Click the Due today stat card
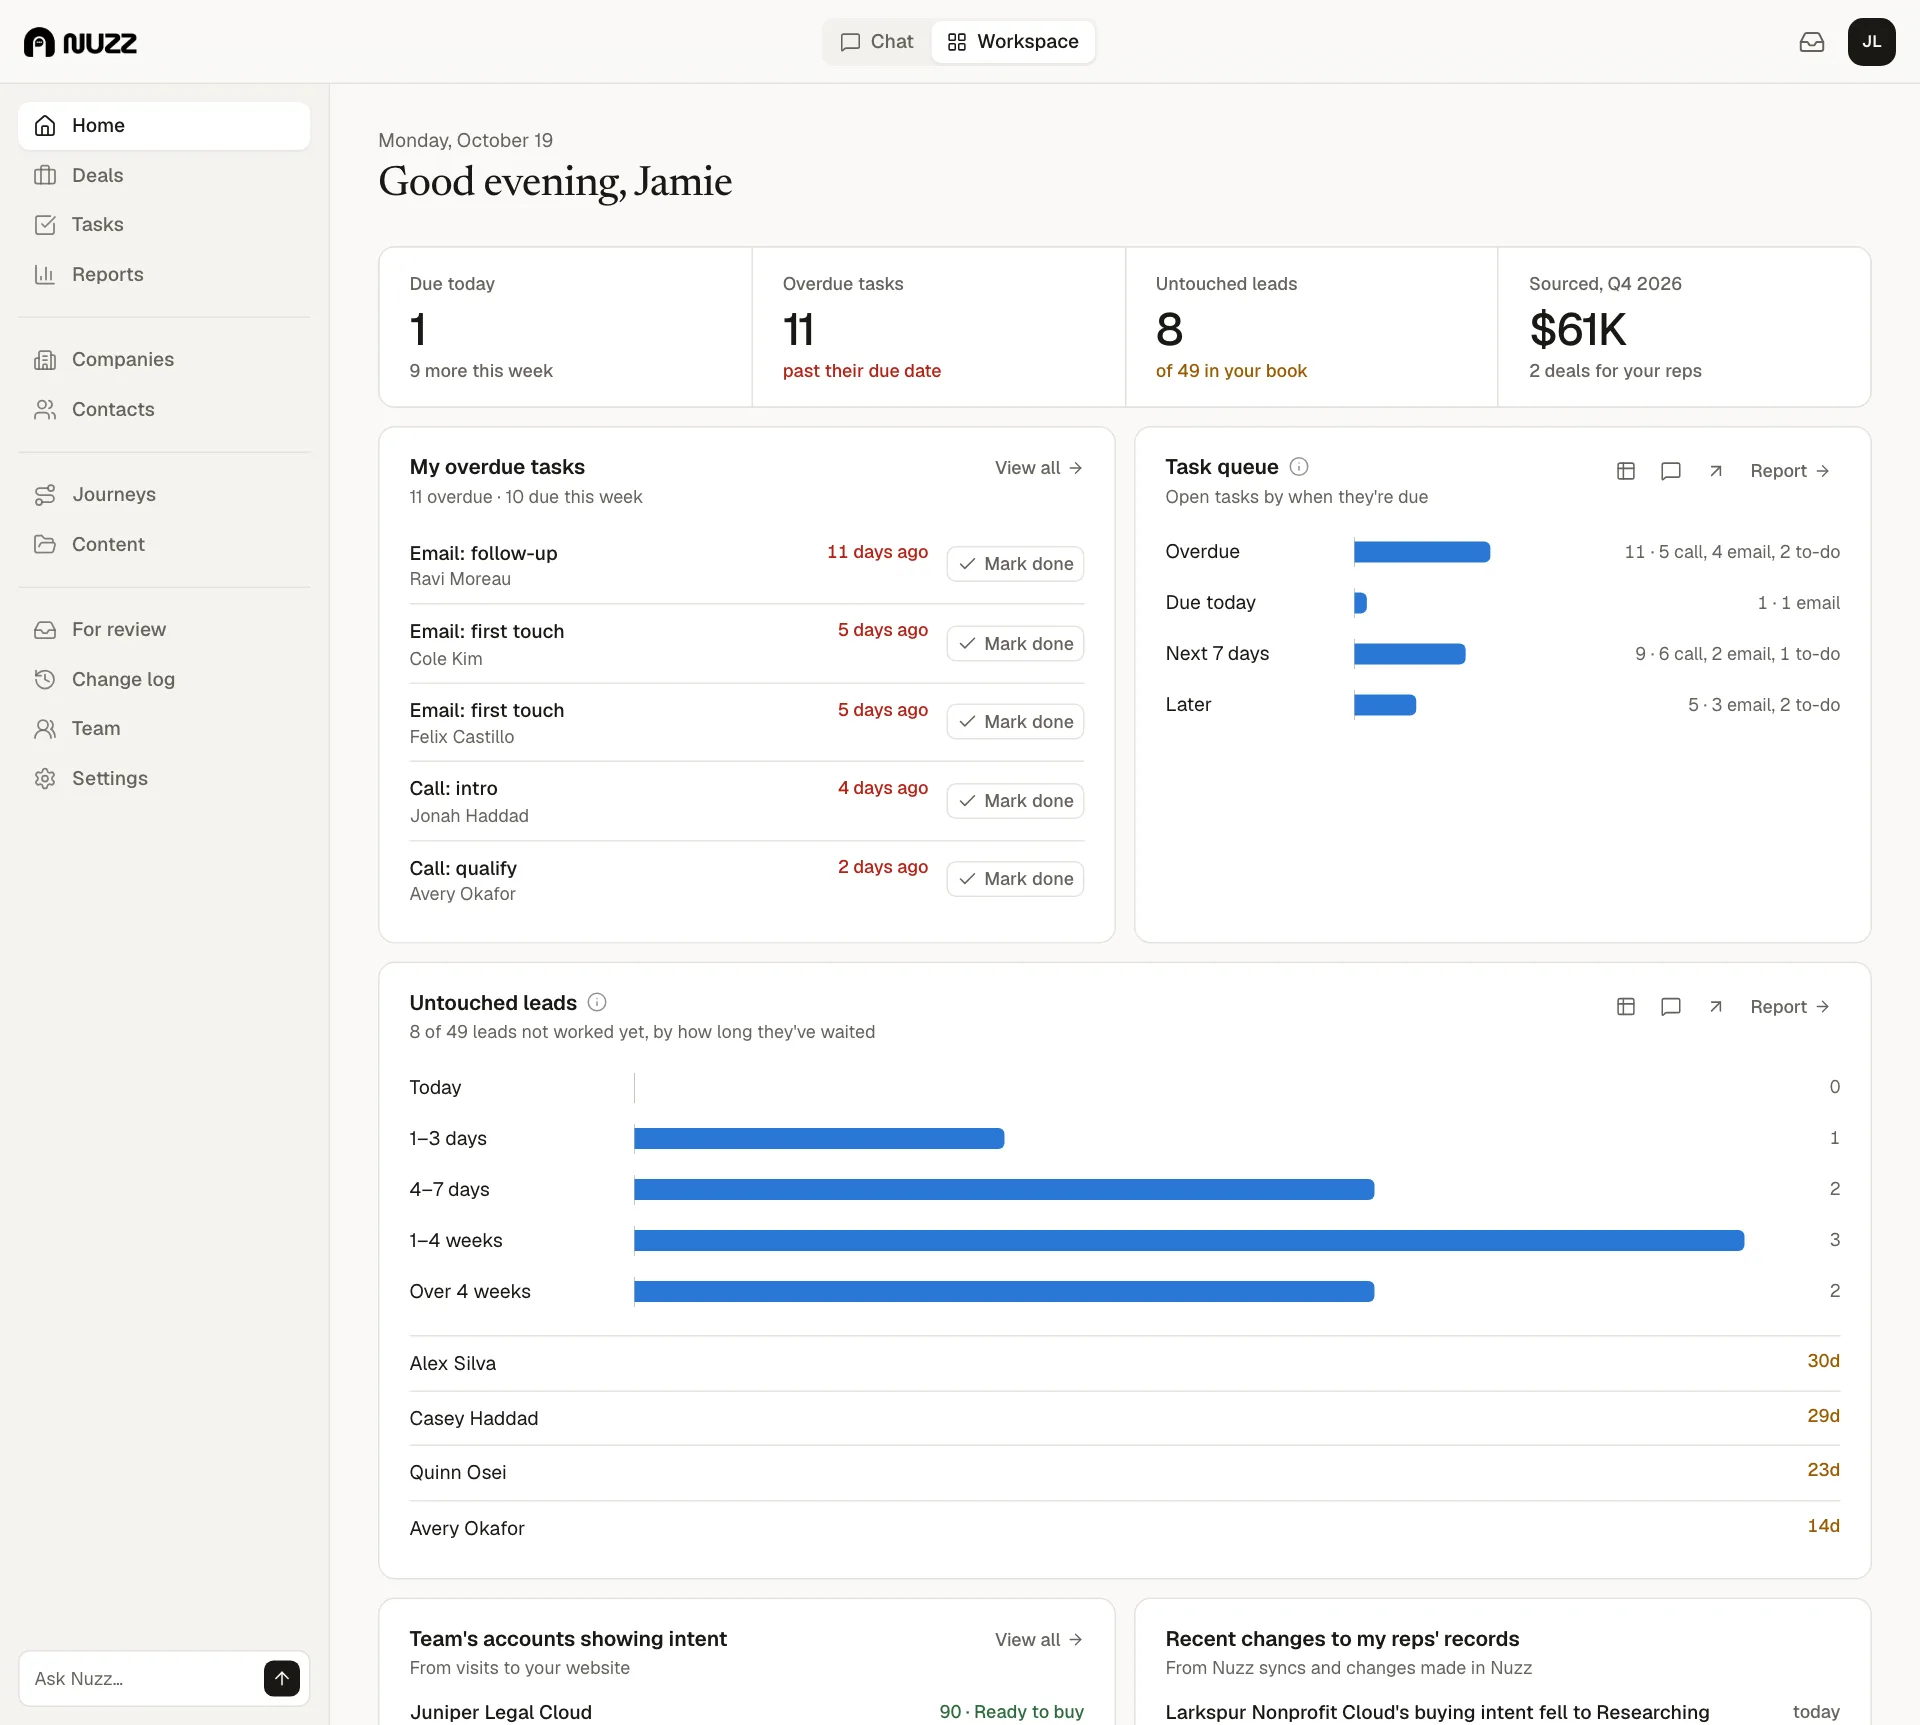This screenshot has height=1725, width=1920. (x=565, y=327)
